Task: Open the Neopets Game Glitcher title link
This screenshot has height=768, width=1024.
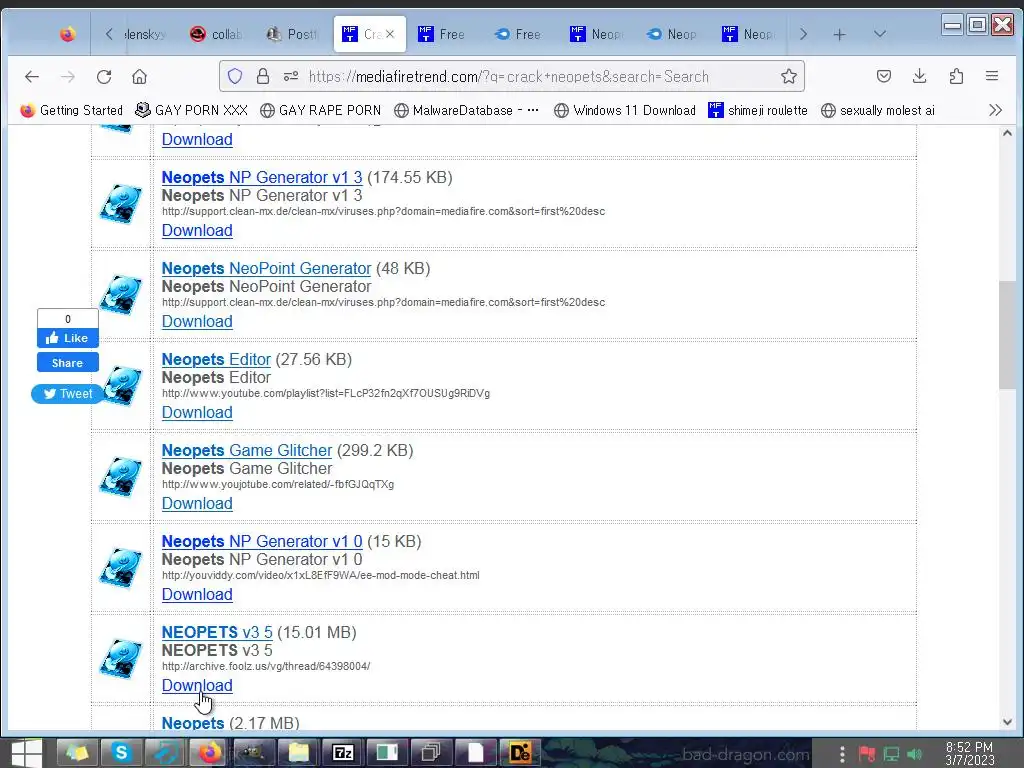Action: 247,450
